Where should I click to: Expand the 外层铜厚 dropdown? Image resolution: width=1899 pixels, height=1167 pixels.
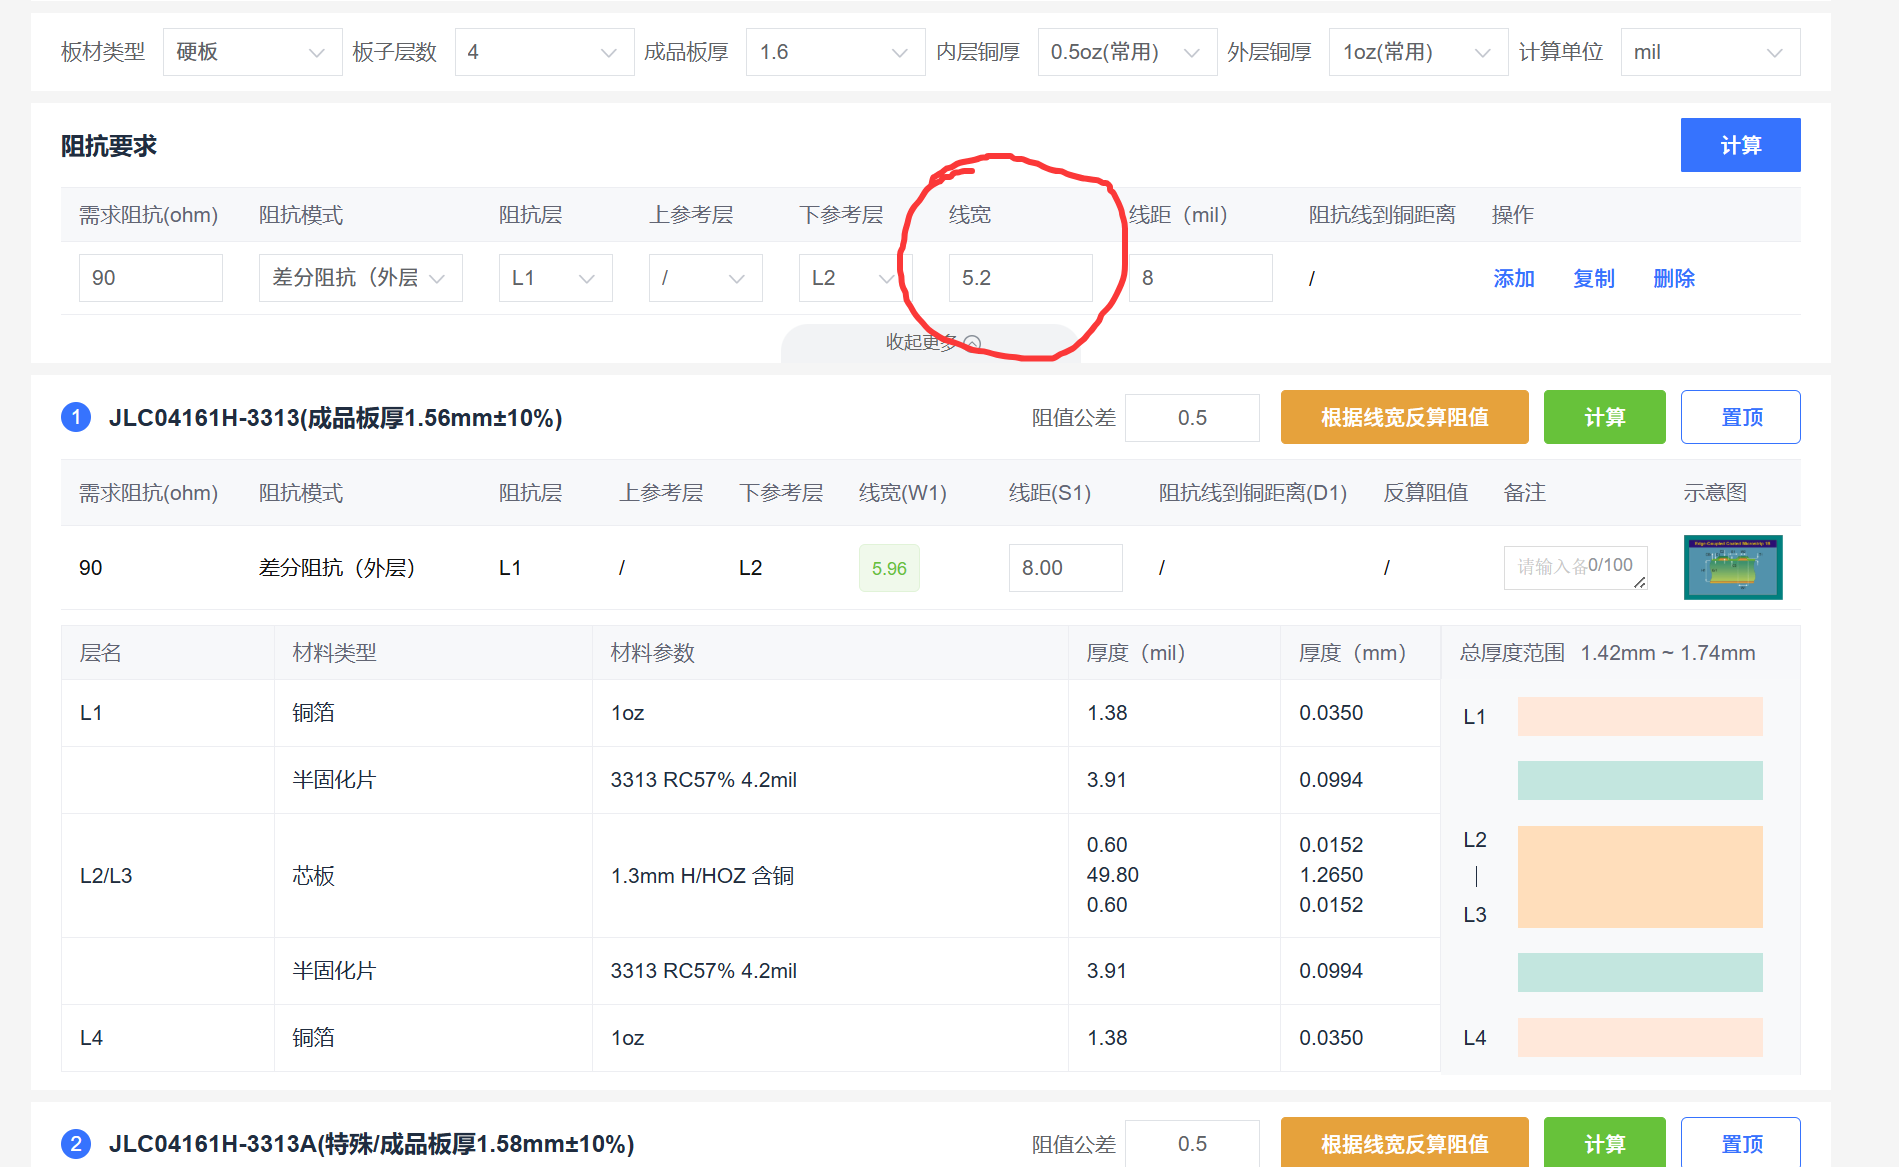point(1417,52)
